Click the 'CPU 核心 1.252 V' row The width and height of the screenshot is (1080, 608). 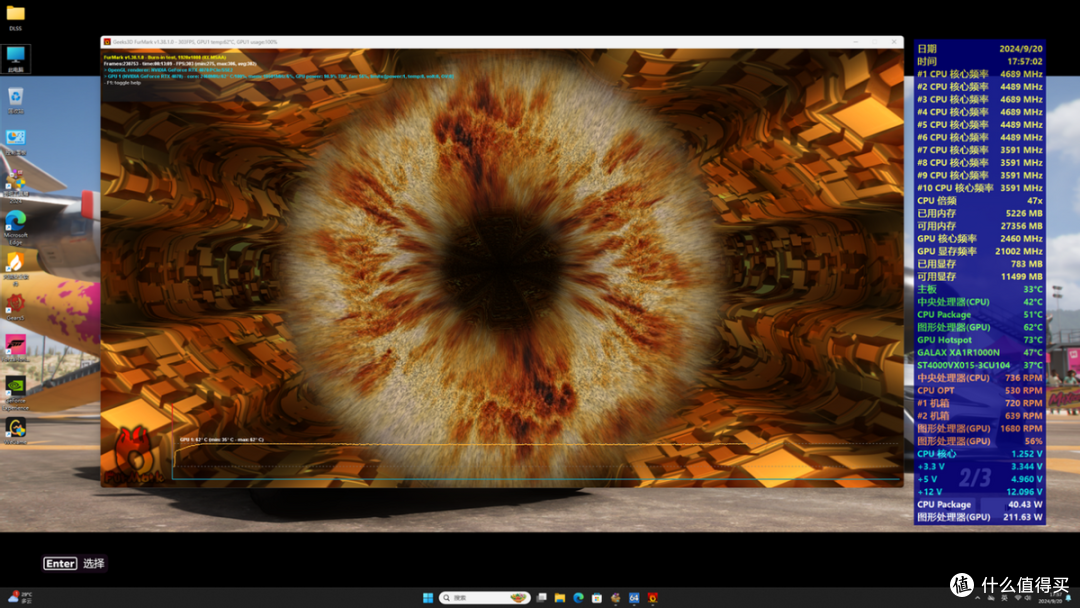[x=979, y=453]
